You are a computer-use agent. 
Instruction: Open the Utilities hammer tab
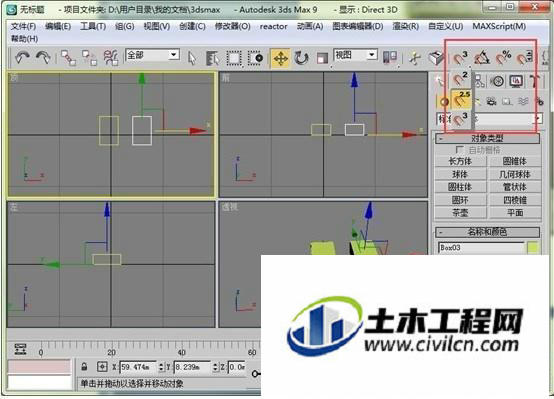point(534,82)
